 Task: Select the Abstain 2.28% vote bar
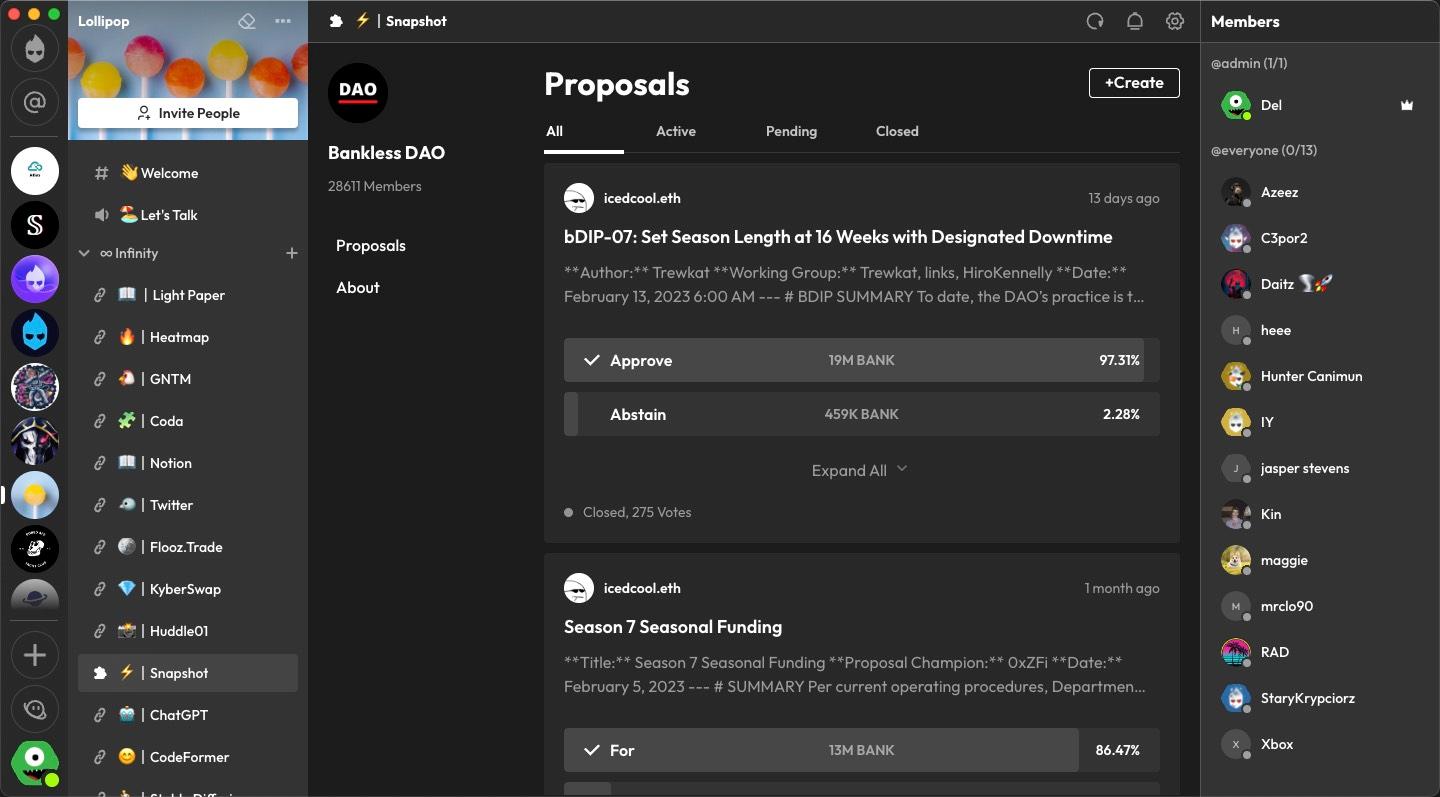click(862, 414)
